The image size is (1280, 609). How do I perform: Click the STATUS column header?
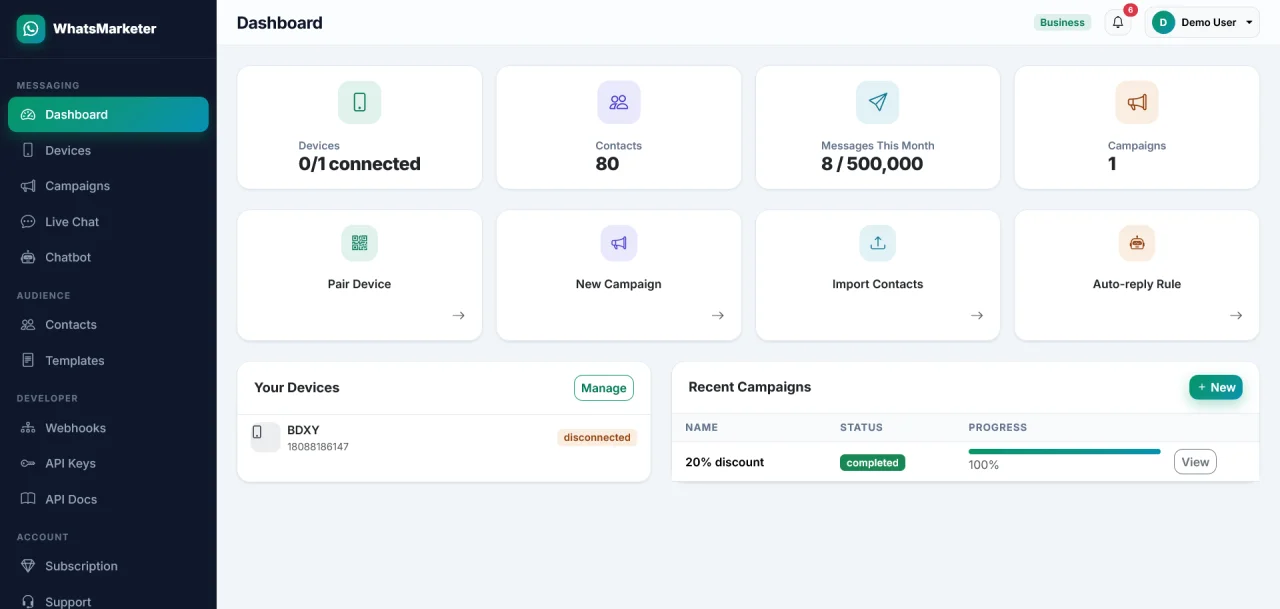click(x=861, y=427)
